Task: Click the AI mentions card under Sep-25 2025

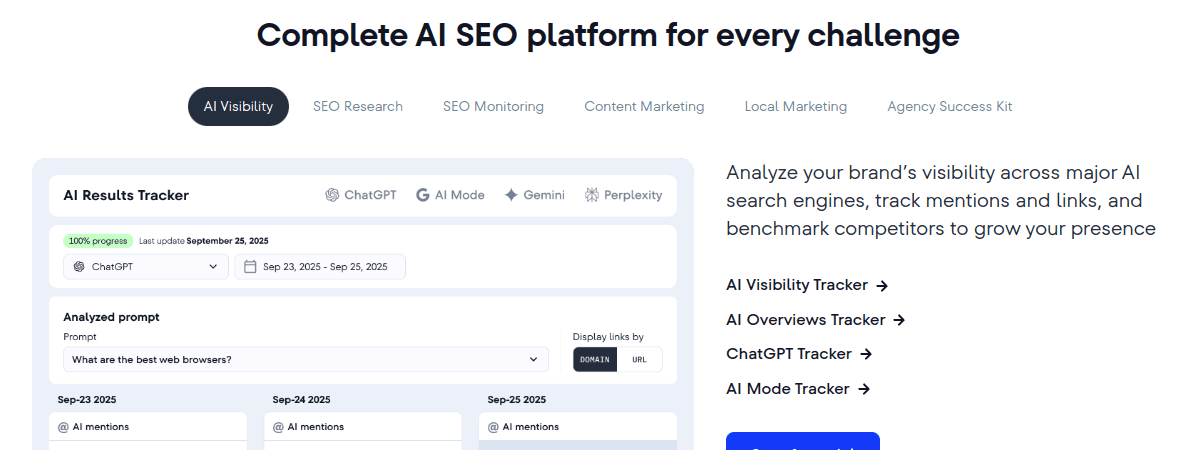Action: pyautogui.click(x=577, y=427)
